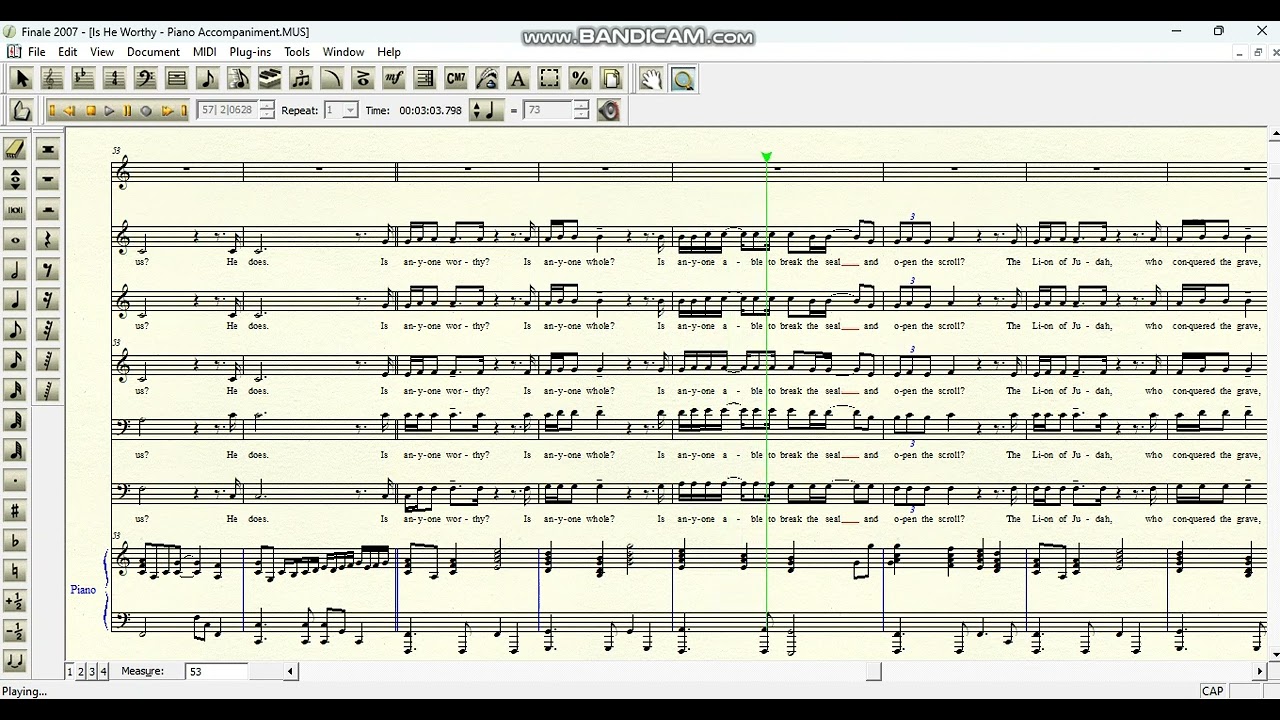Viewport: 1280px width, 720px height.
Task: Click the lower half-step tool
Action: coord(15,631)
